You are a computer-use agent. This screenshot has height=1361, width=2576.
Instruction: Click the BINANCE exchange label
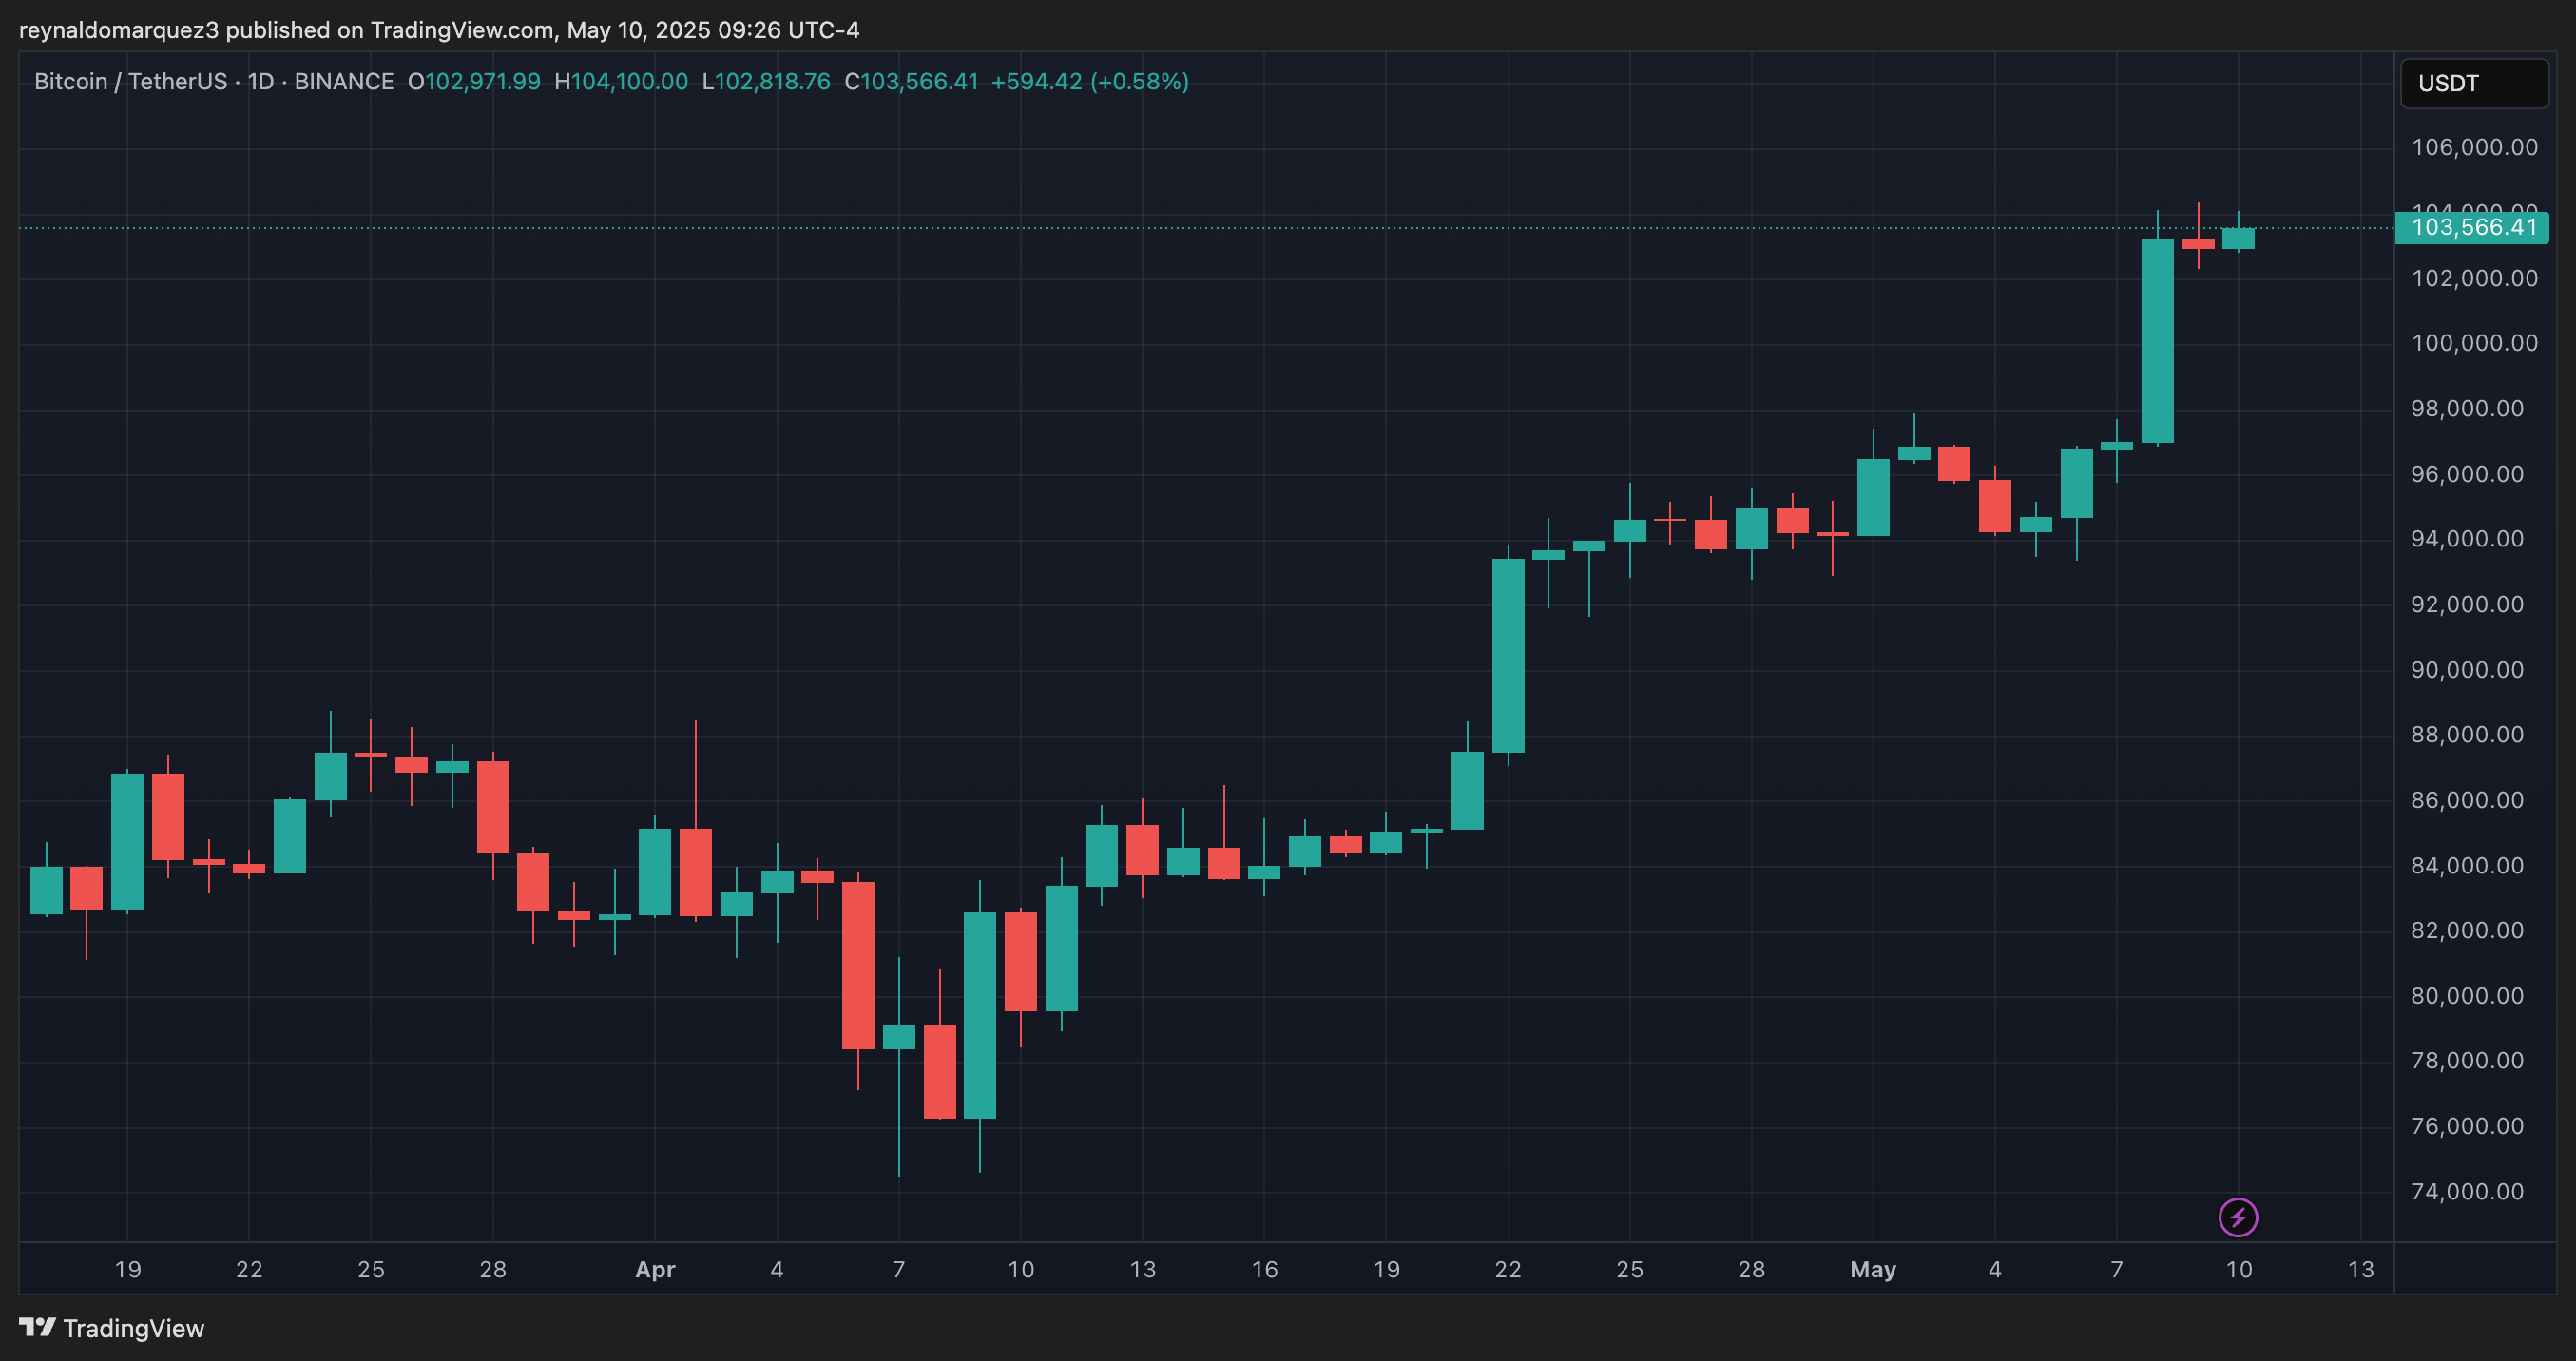(344, 82)
